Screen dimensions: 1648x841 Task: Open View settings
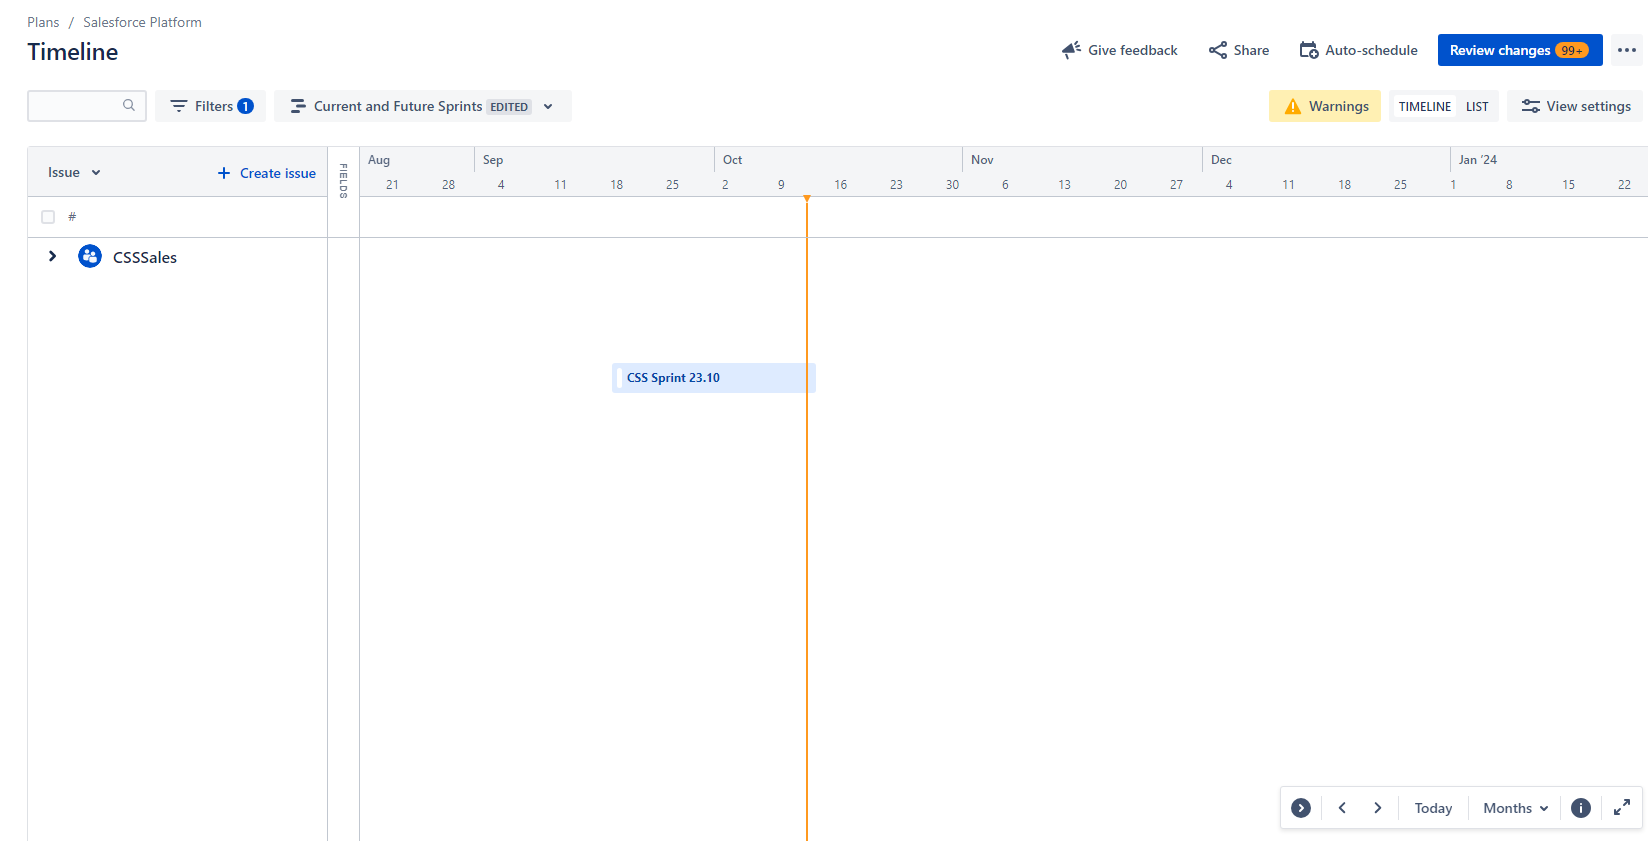tap(1575, 106)
